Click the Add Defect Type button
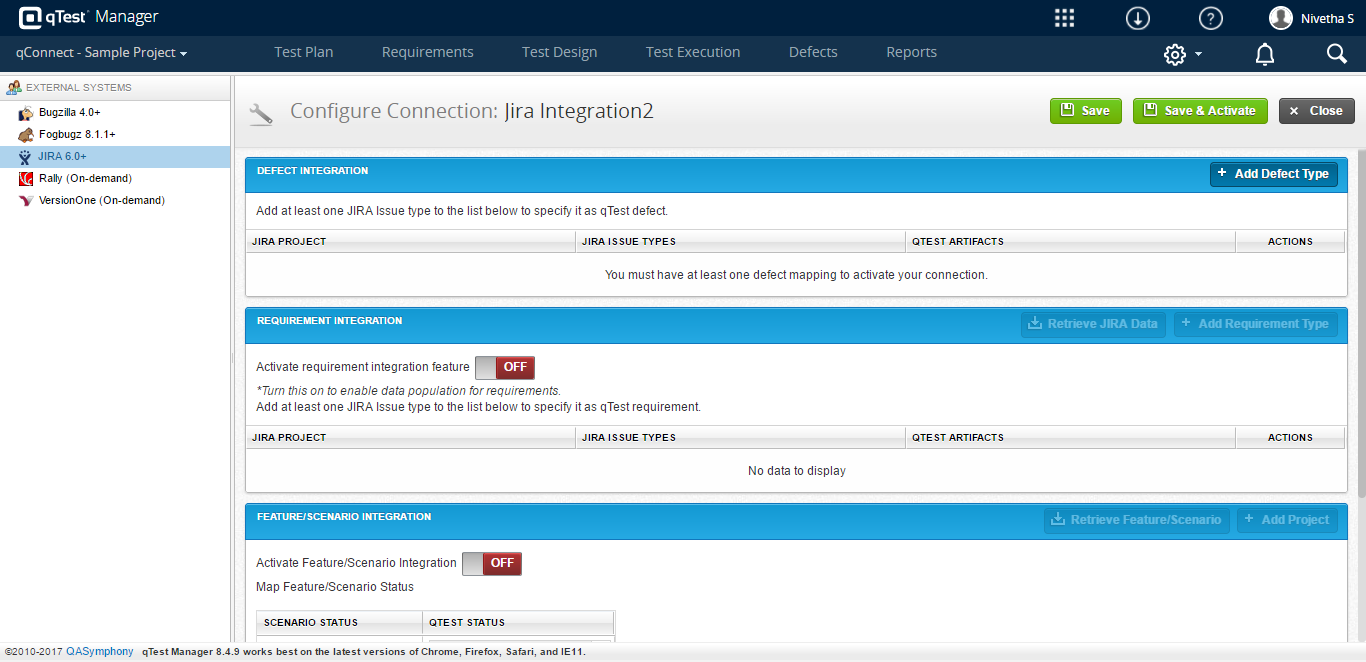1366x662 pixels. coord(1274,174)
